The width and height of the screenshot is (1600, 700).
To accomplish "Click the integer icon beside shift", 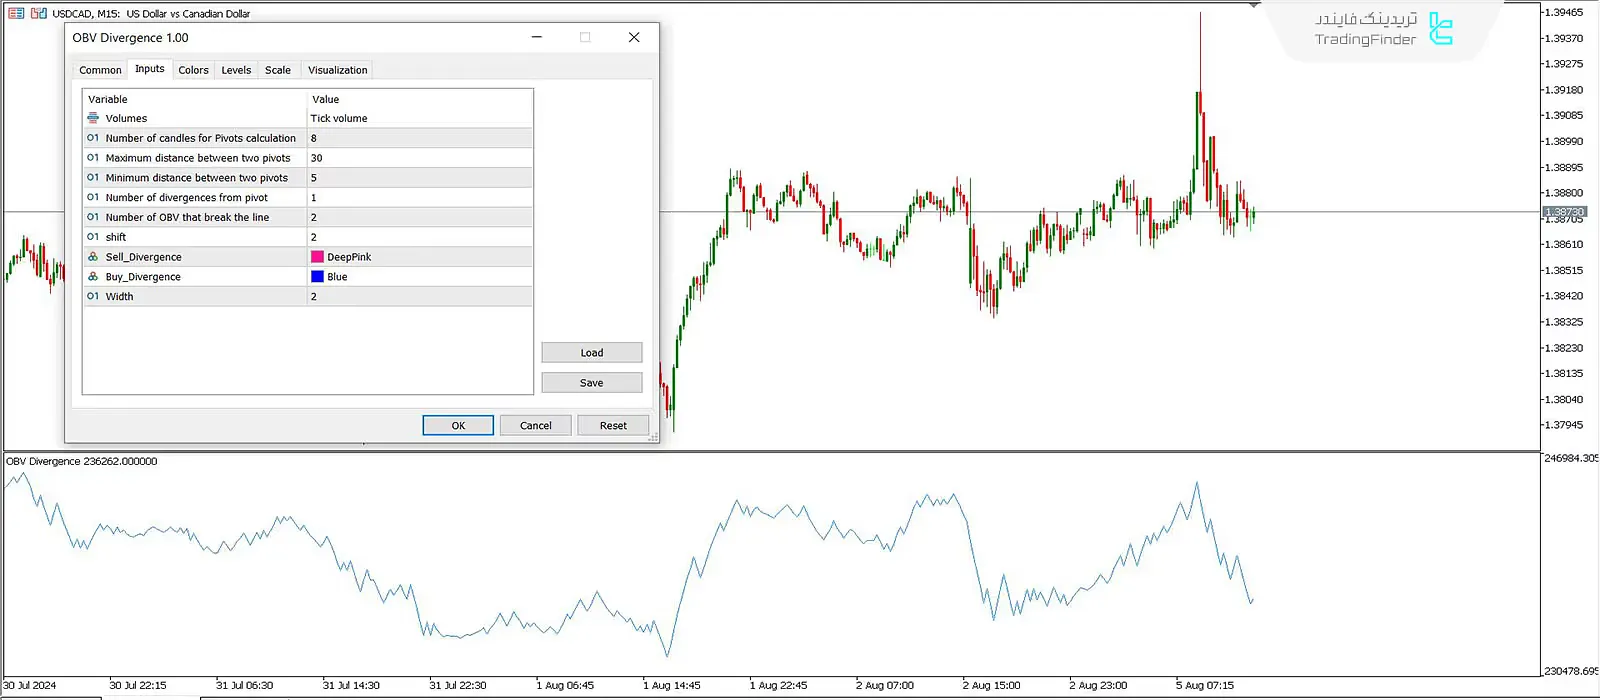I will tap(93, 237).
